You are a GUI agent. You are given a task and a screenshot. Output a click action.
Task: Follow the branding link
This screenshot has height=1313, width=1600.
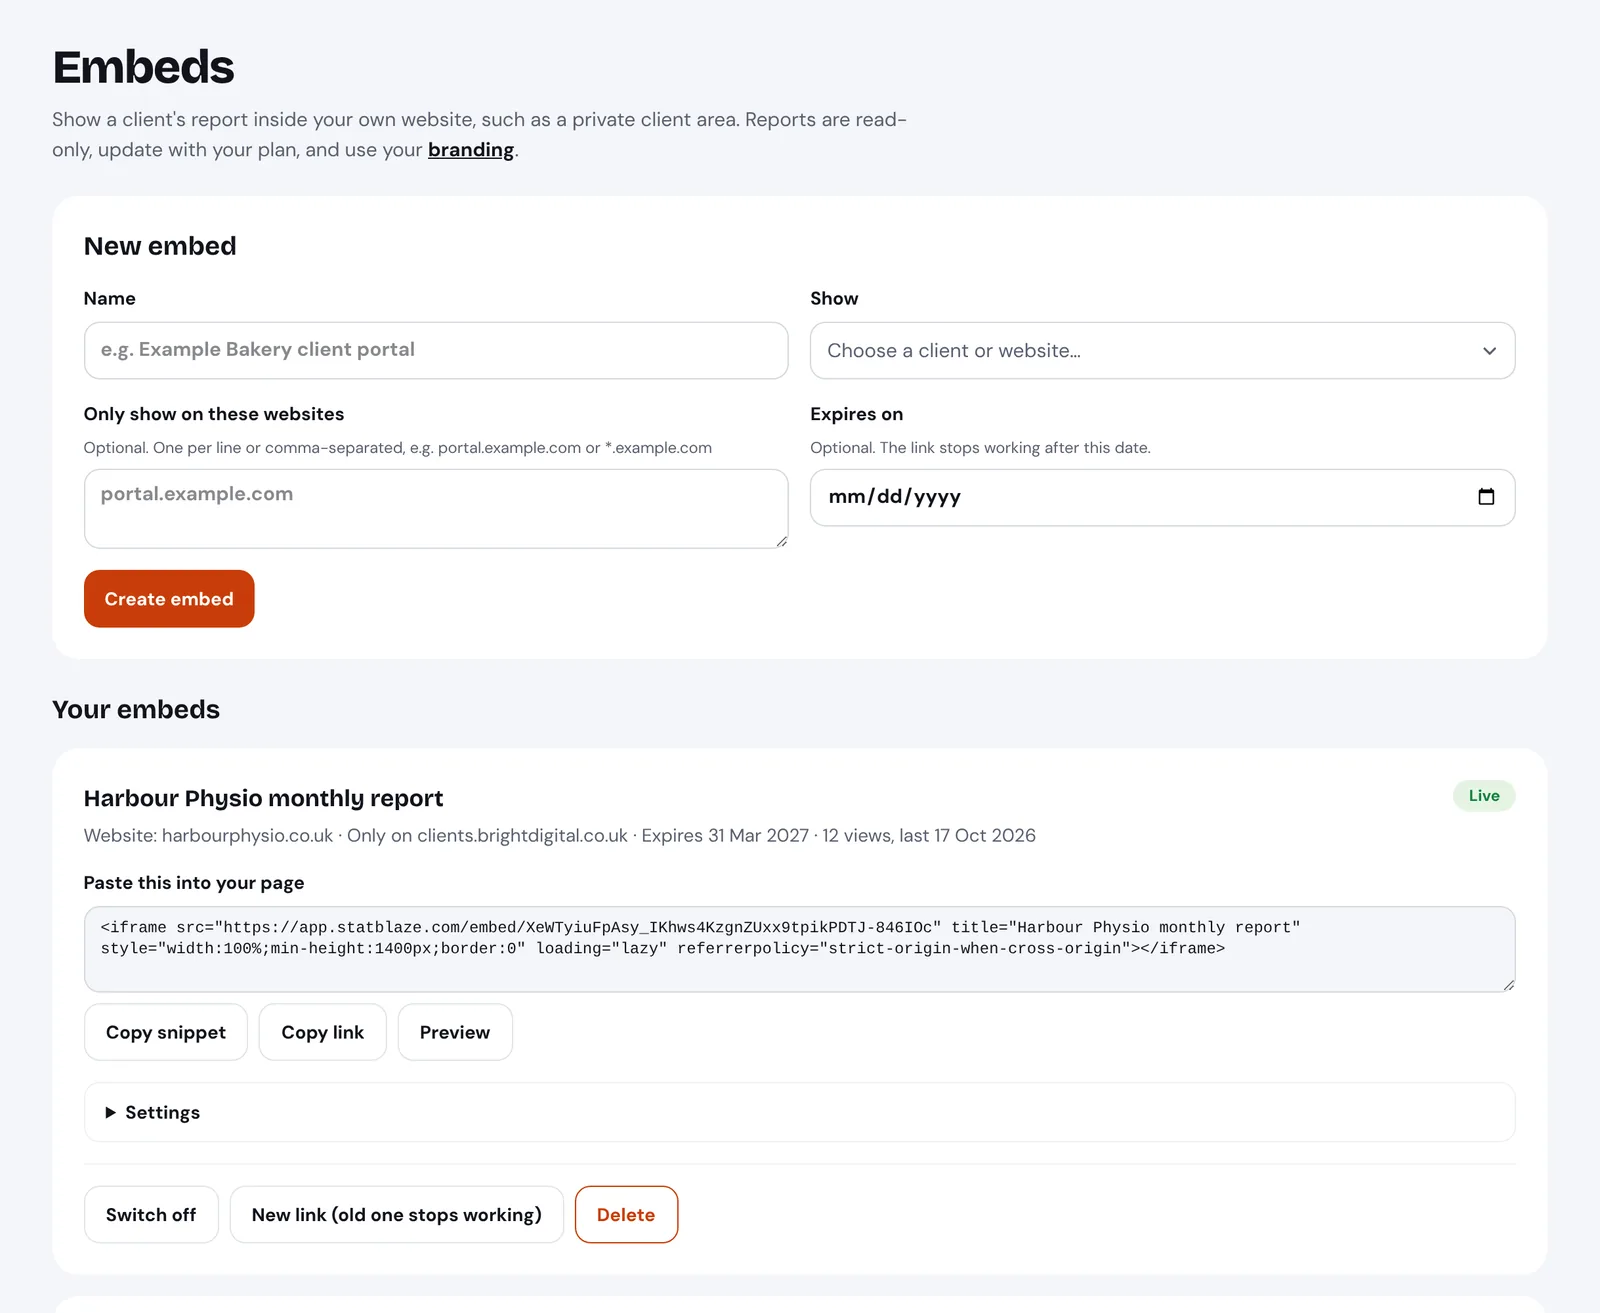click(x=471, y=150)
